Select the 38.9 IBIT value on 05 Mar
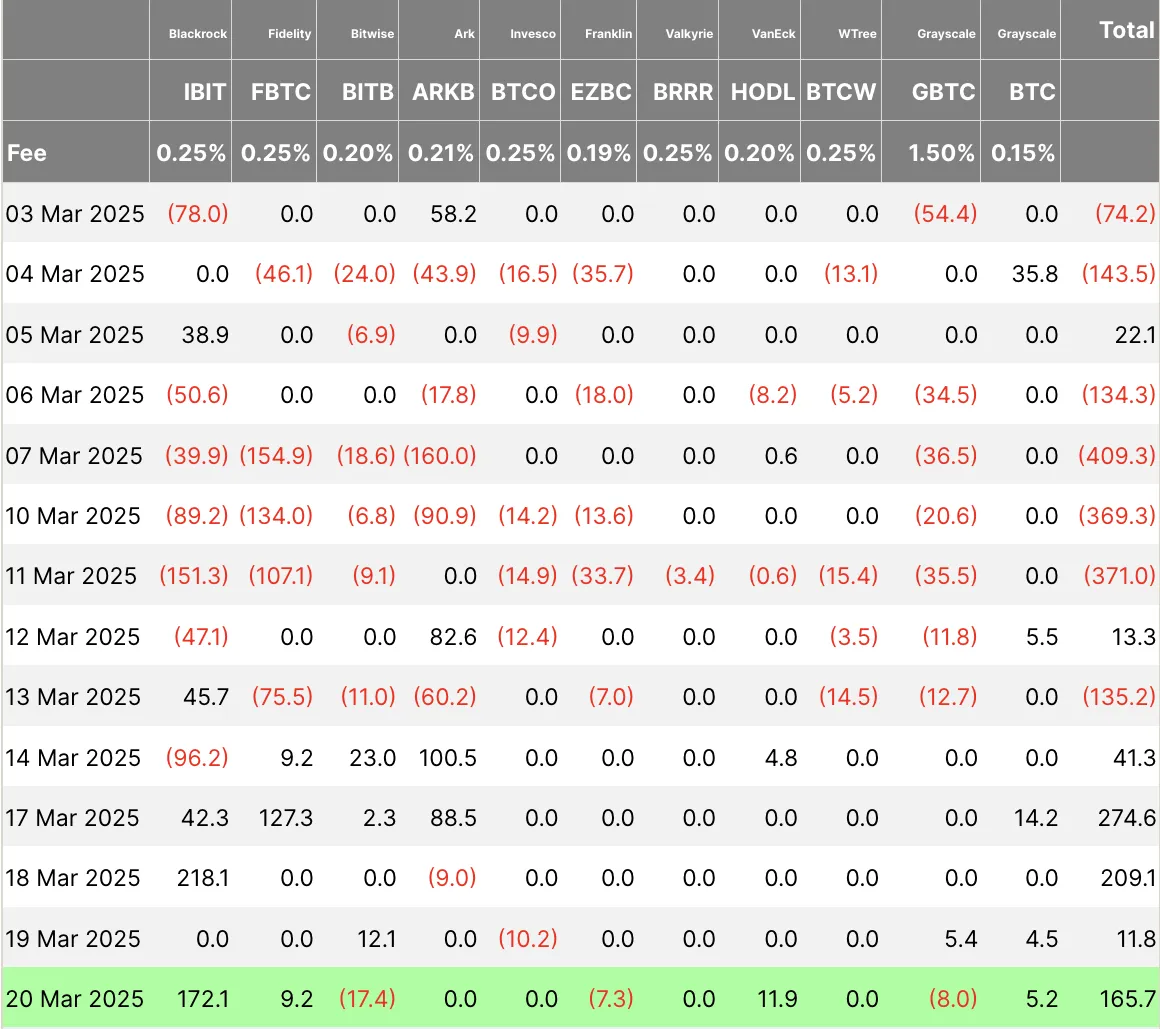The image size is (1160, 1029). point(205,334)
